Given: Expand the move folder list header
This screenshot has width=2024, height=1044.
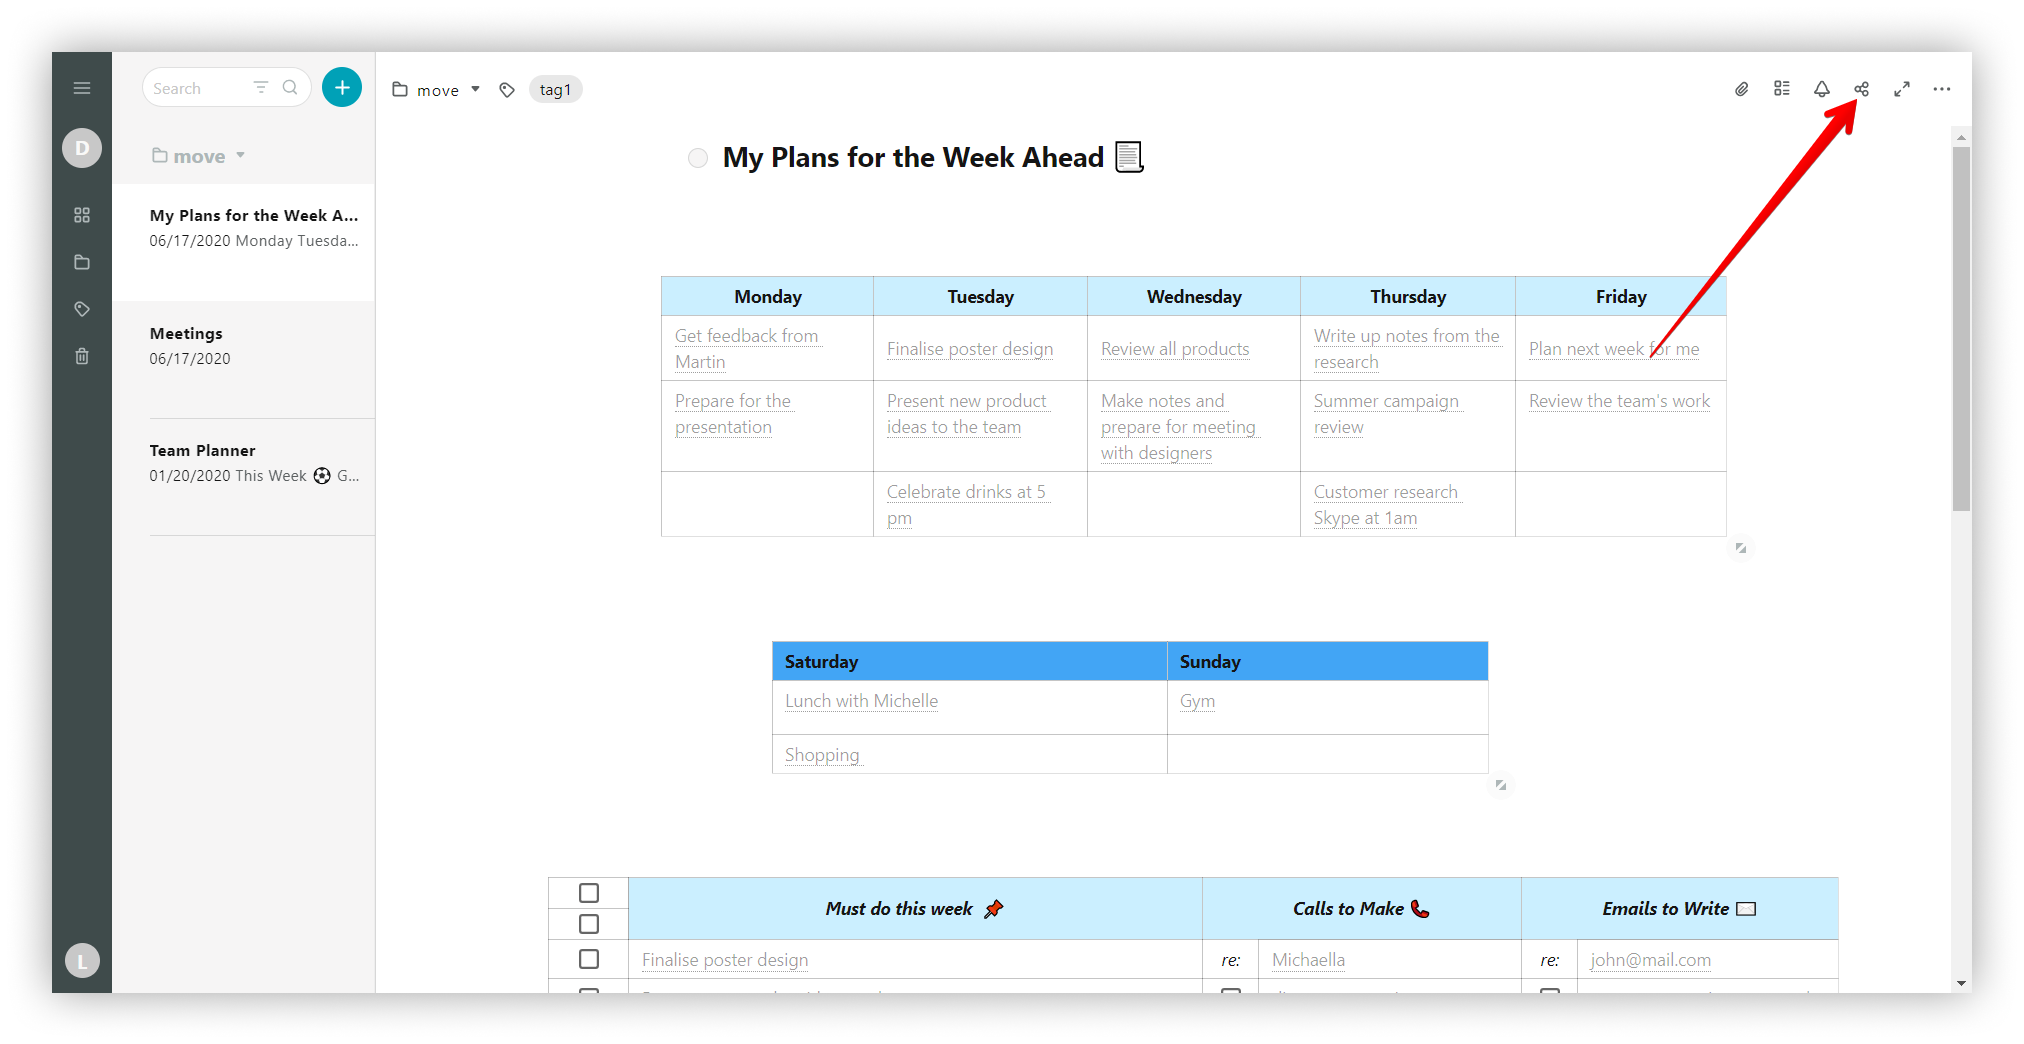Looking at the screenshot, I should coord(199,156).
